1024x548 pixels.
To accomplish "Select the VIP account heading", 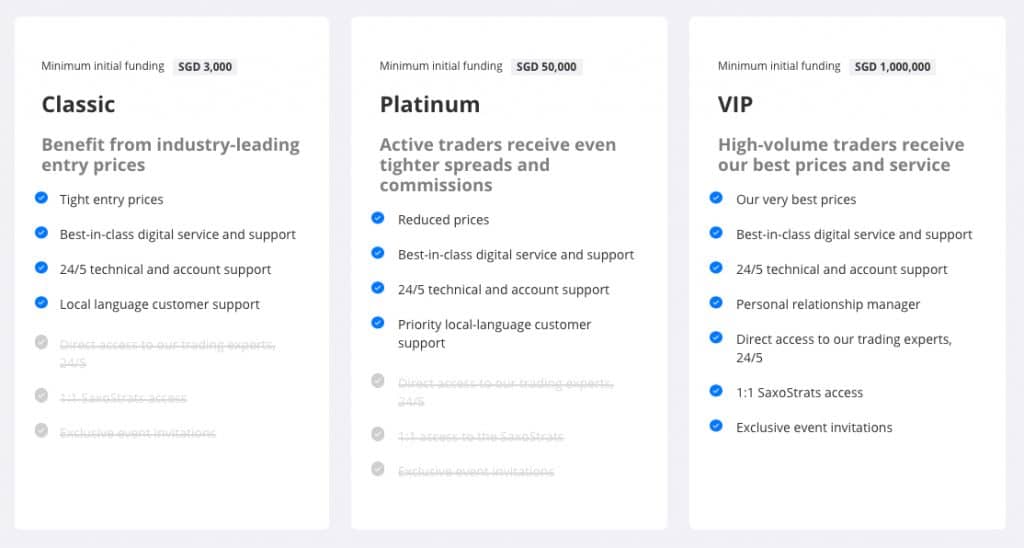I will (x=735, y=105).
